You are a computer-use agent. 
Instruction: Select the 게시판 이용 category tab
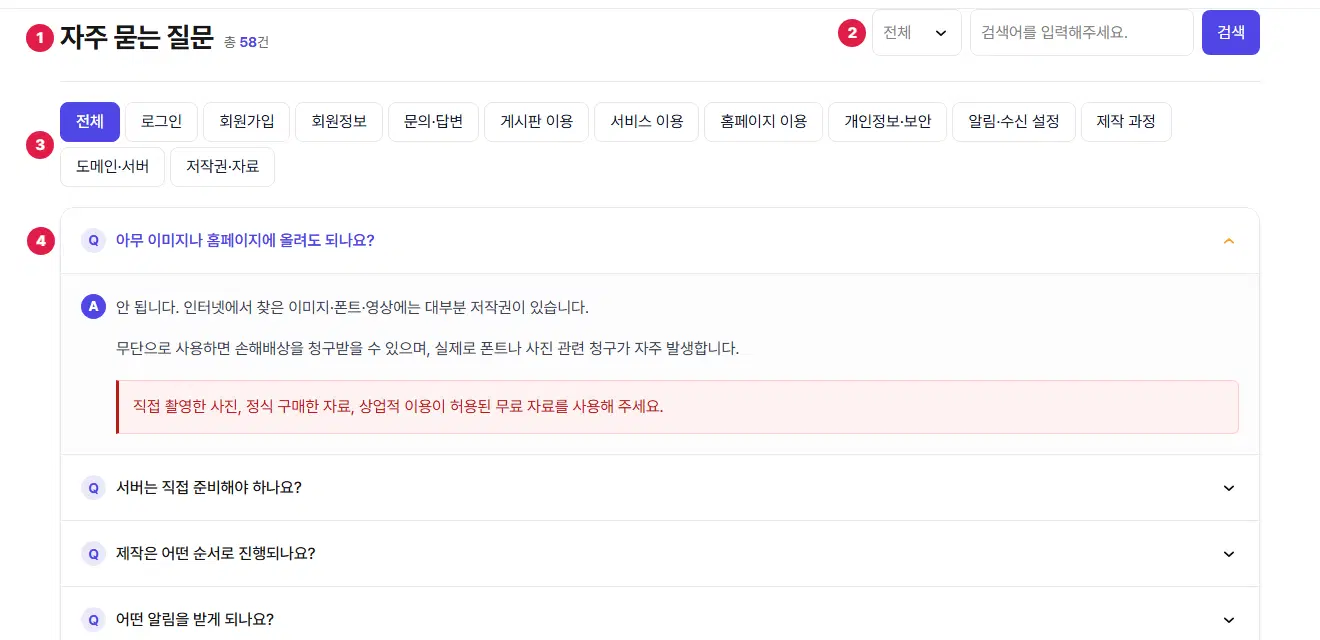pyautogui.click(x=537, y=122)
